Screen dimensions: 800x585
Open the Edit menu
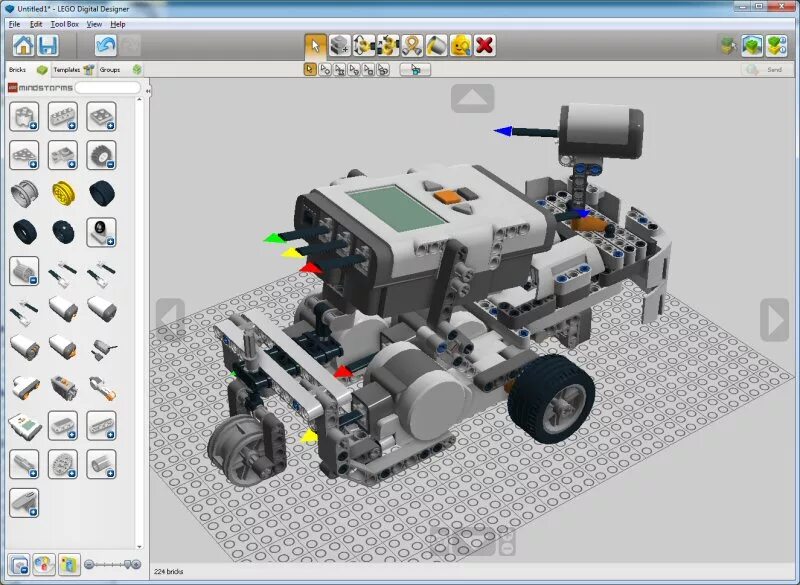click(x=36, y=24)
